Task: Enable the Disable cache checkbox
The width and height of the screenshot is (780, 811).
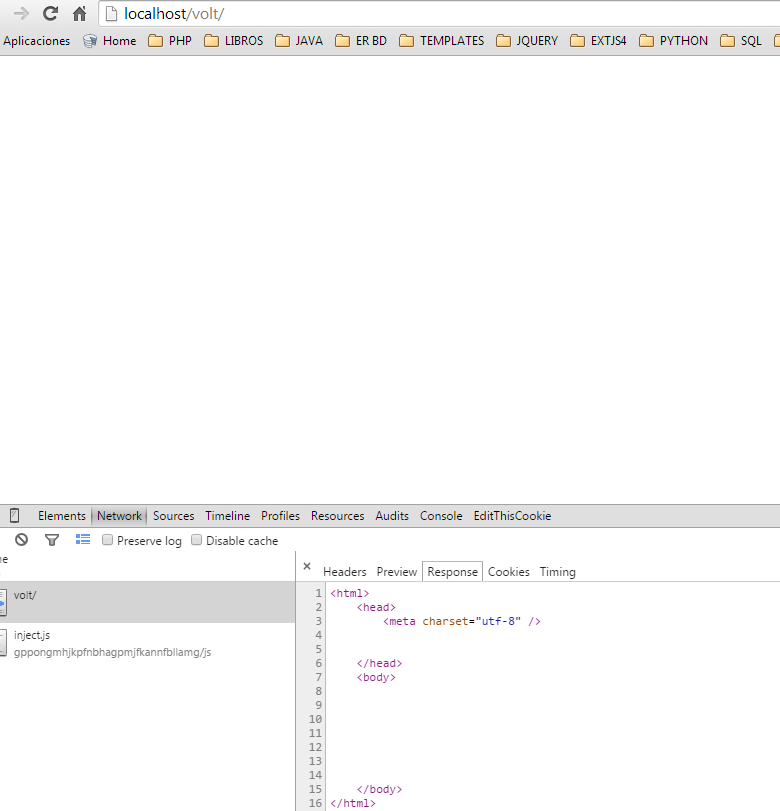Action: pos(197,541)
